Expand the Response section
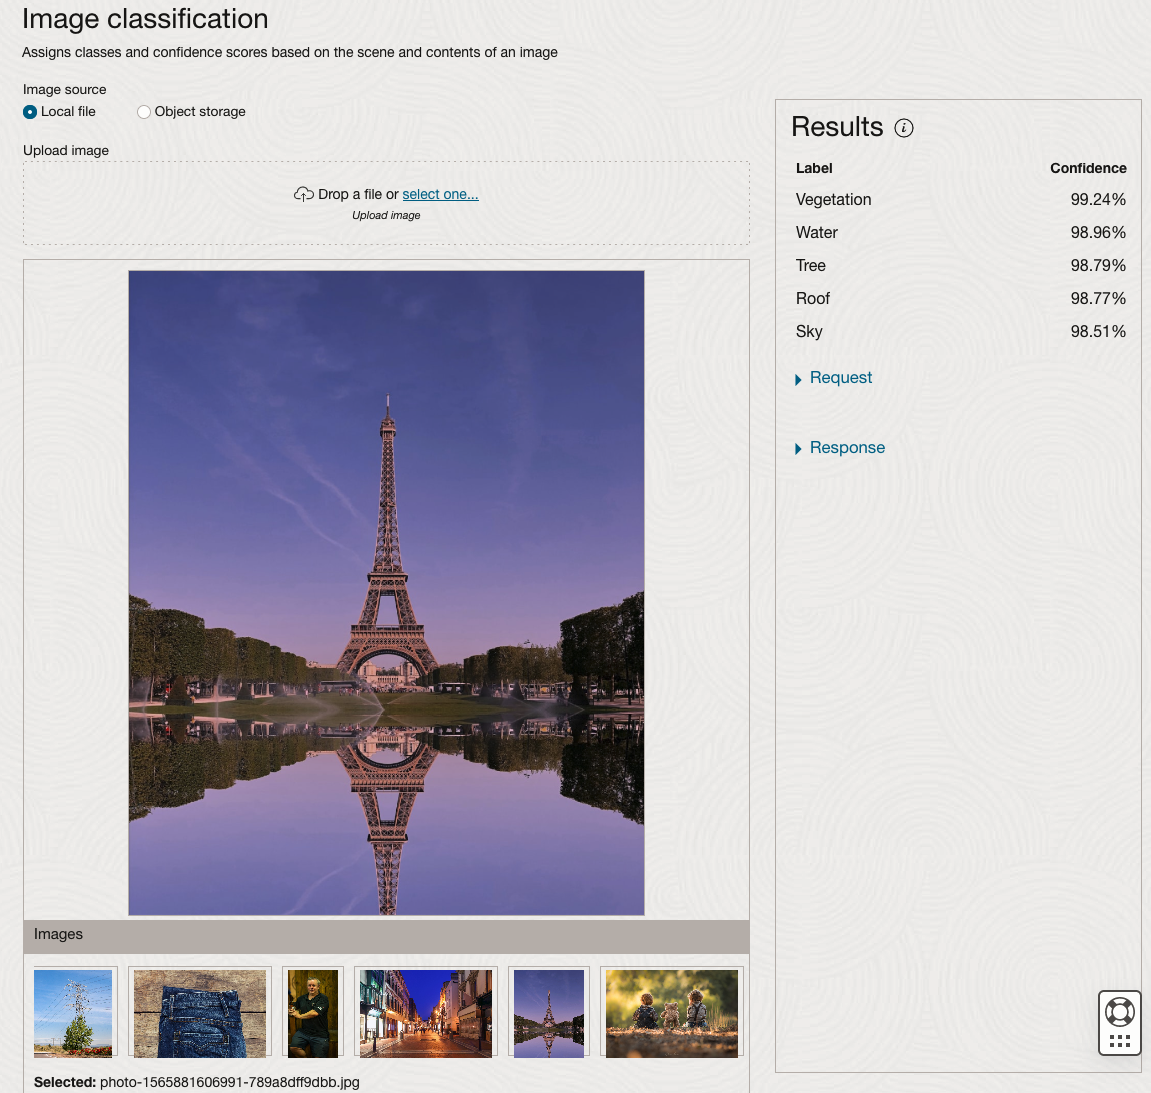The height and width of the screenshot is (1093, 1151). click(846, 448)
